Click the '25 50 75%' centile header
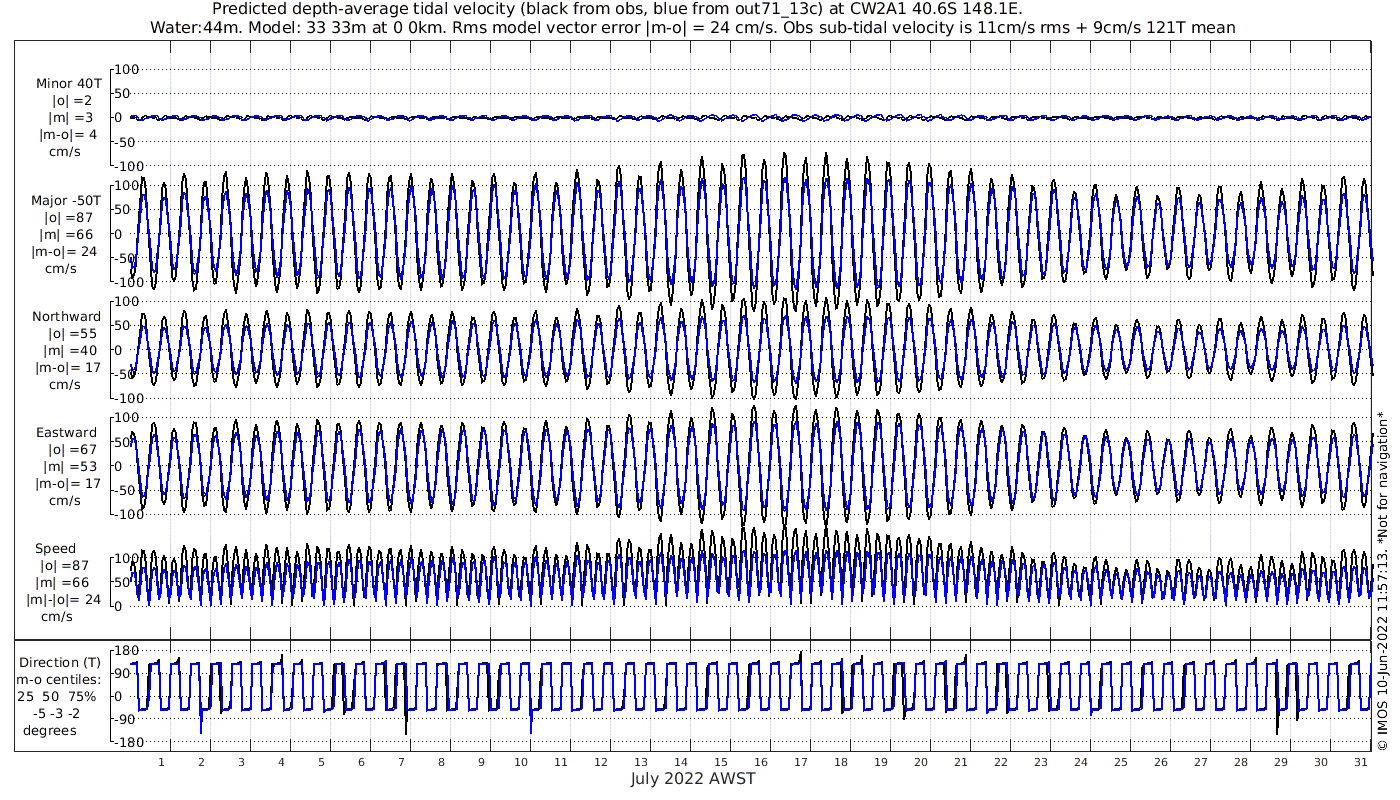This screenshot has width=1400, height=800. click(x=56, y=695)
